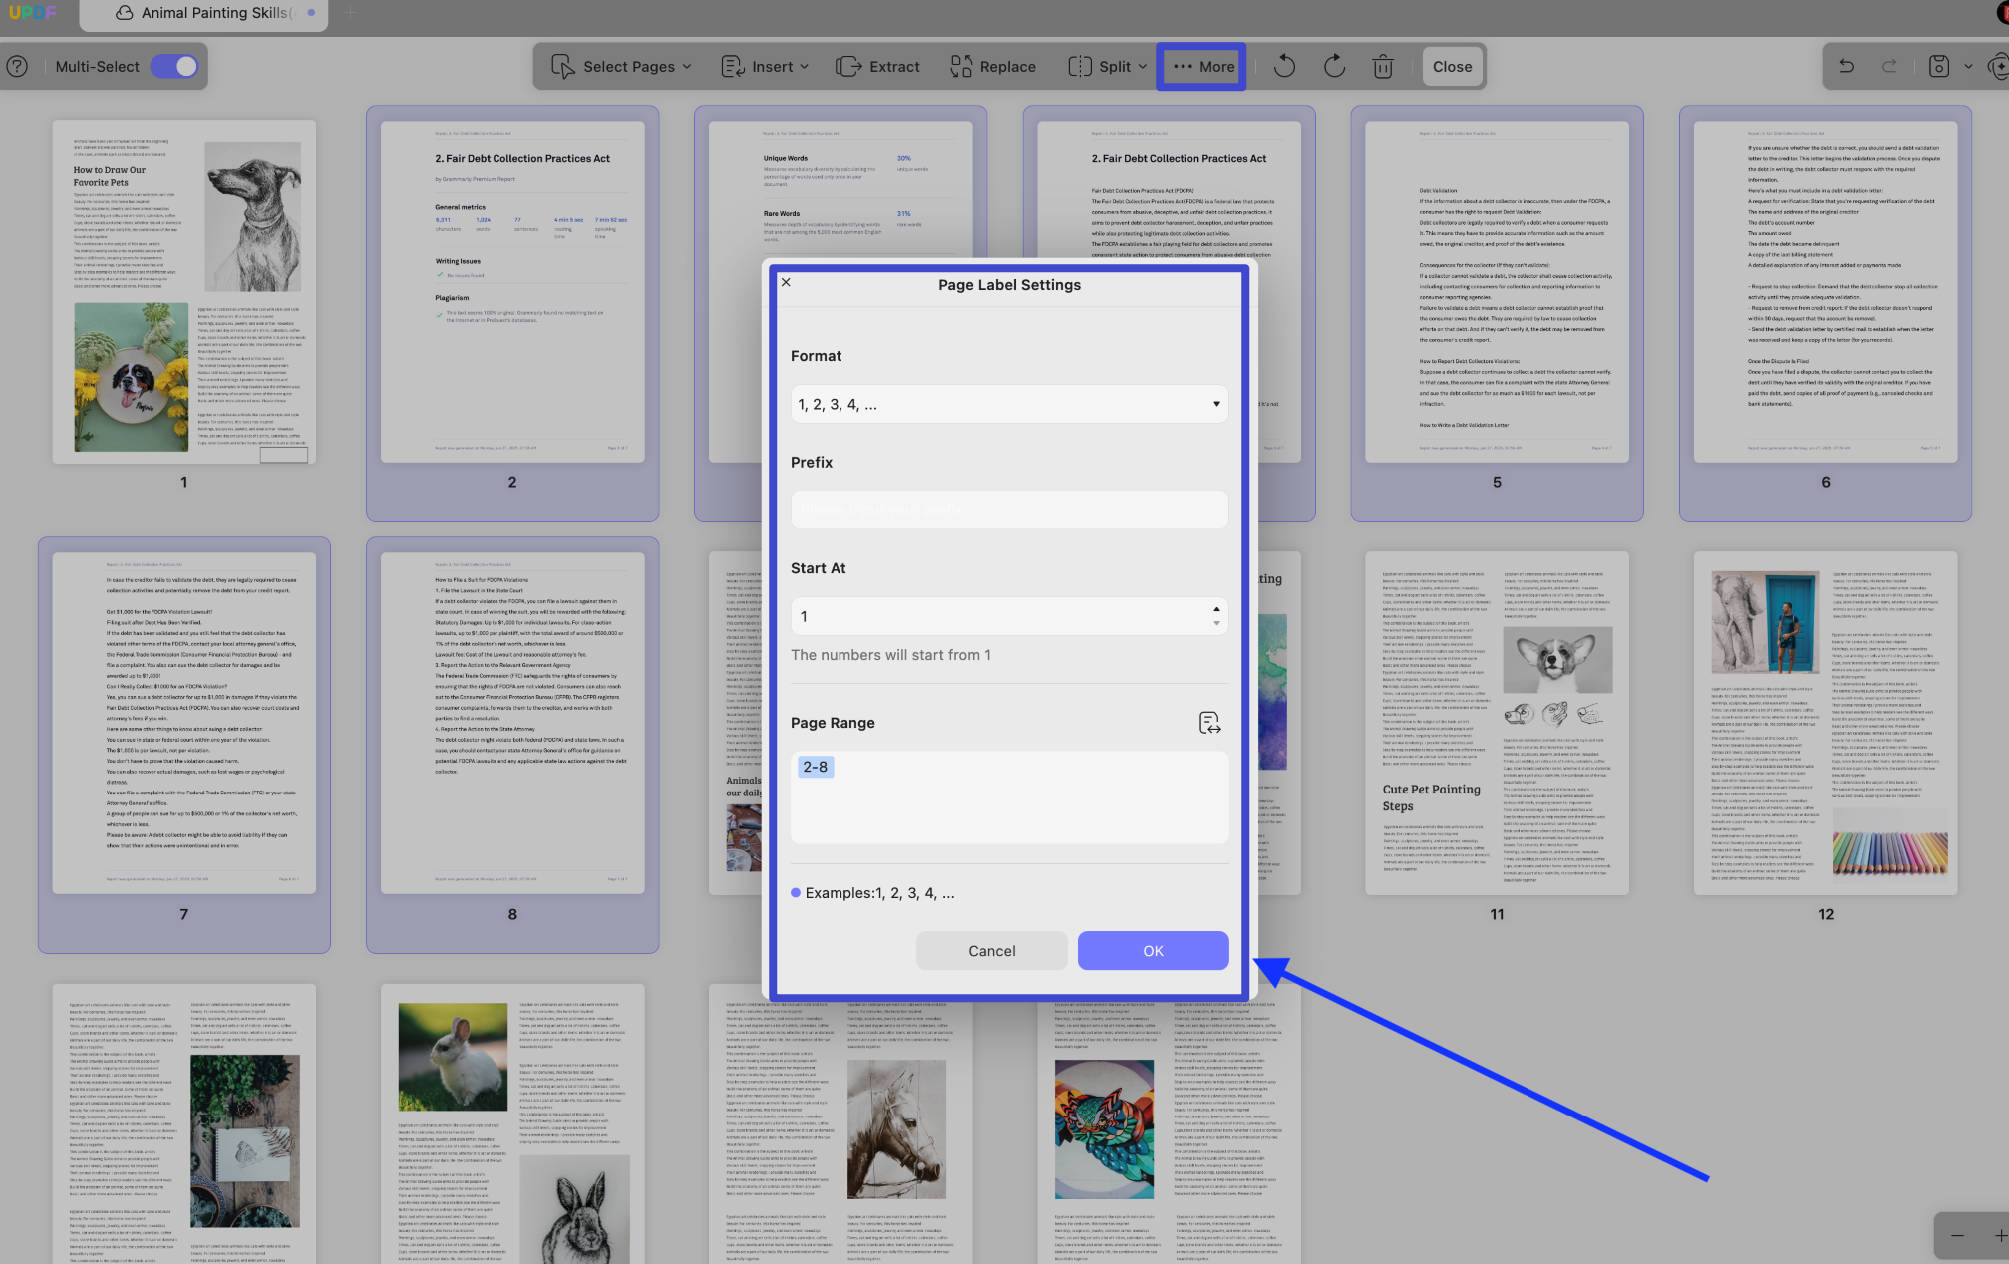This screenshot has height=1264, width=2009.
Task: Click the undo arrow icon
Action: pyautogui.click(x=1846, y=67)
